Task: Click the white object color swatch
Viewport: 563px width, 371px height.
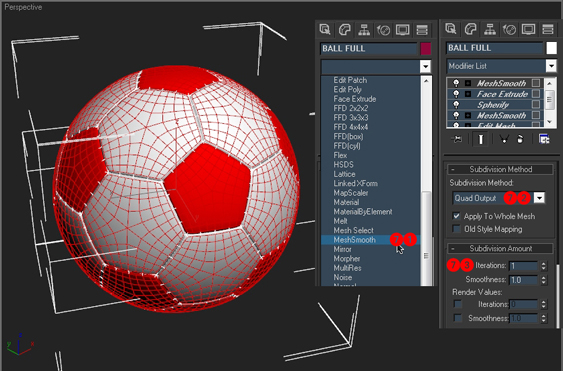Action: [x=551, y=48]
